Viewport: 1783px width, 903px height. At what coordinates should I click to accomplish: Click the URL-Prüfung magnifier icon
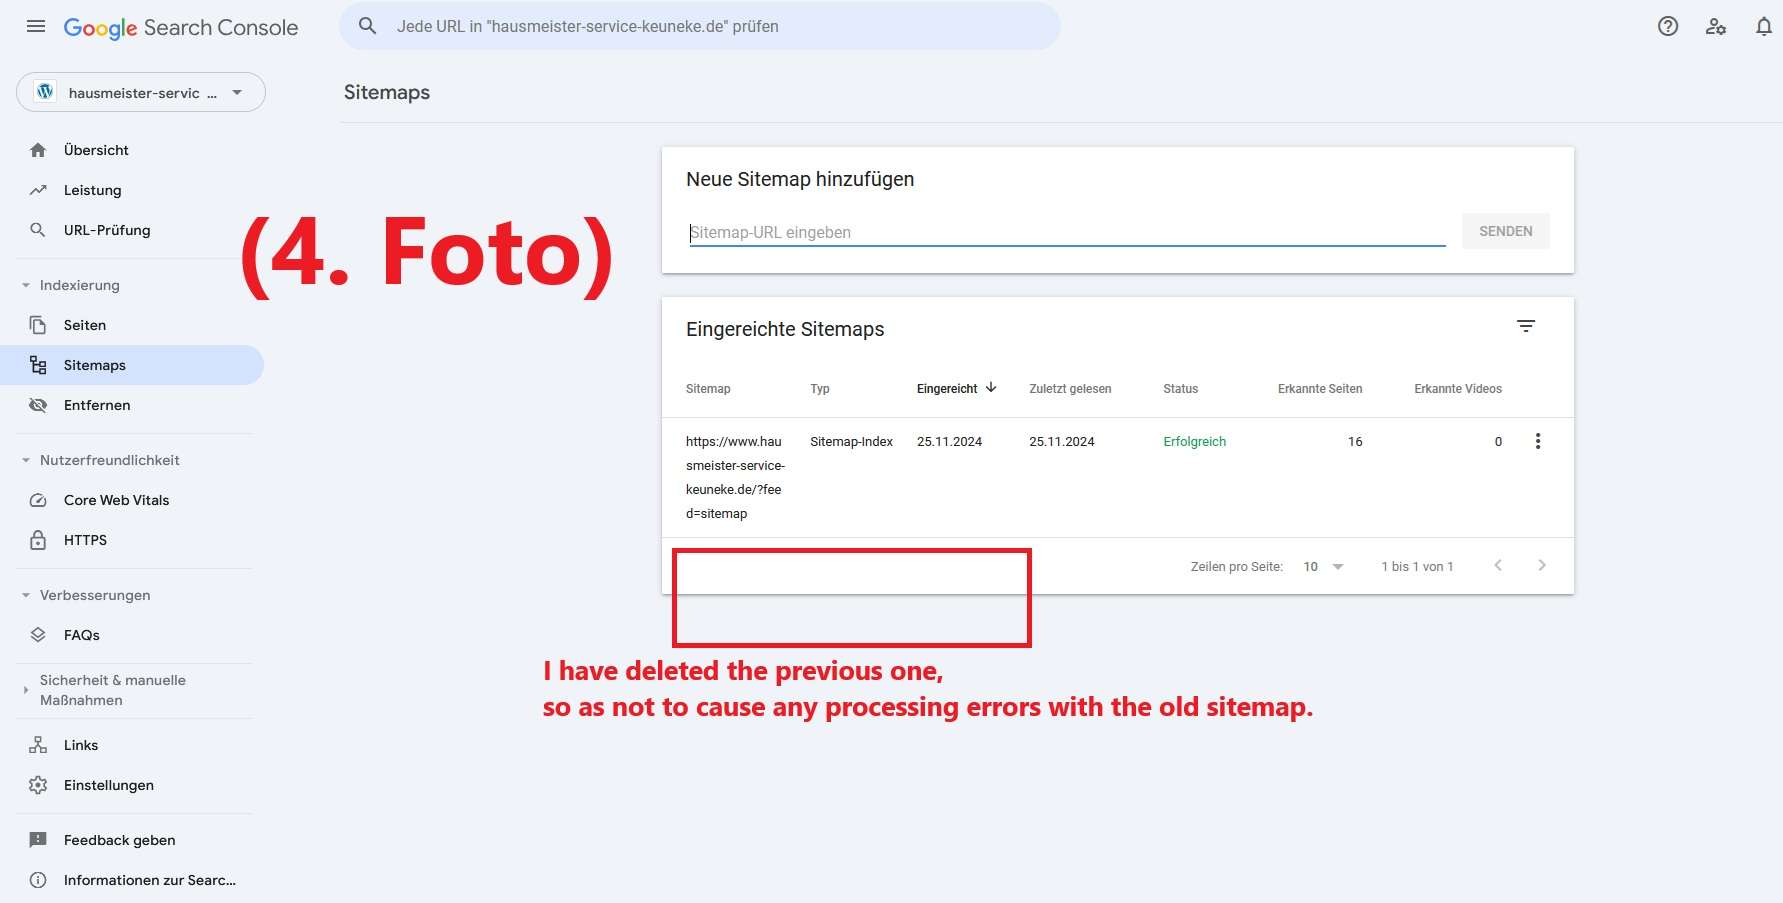[x=38, y=230]
